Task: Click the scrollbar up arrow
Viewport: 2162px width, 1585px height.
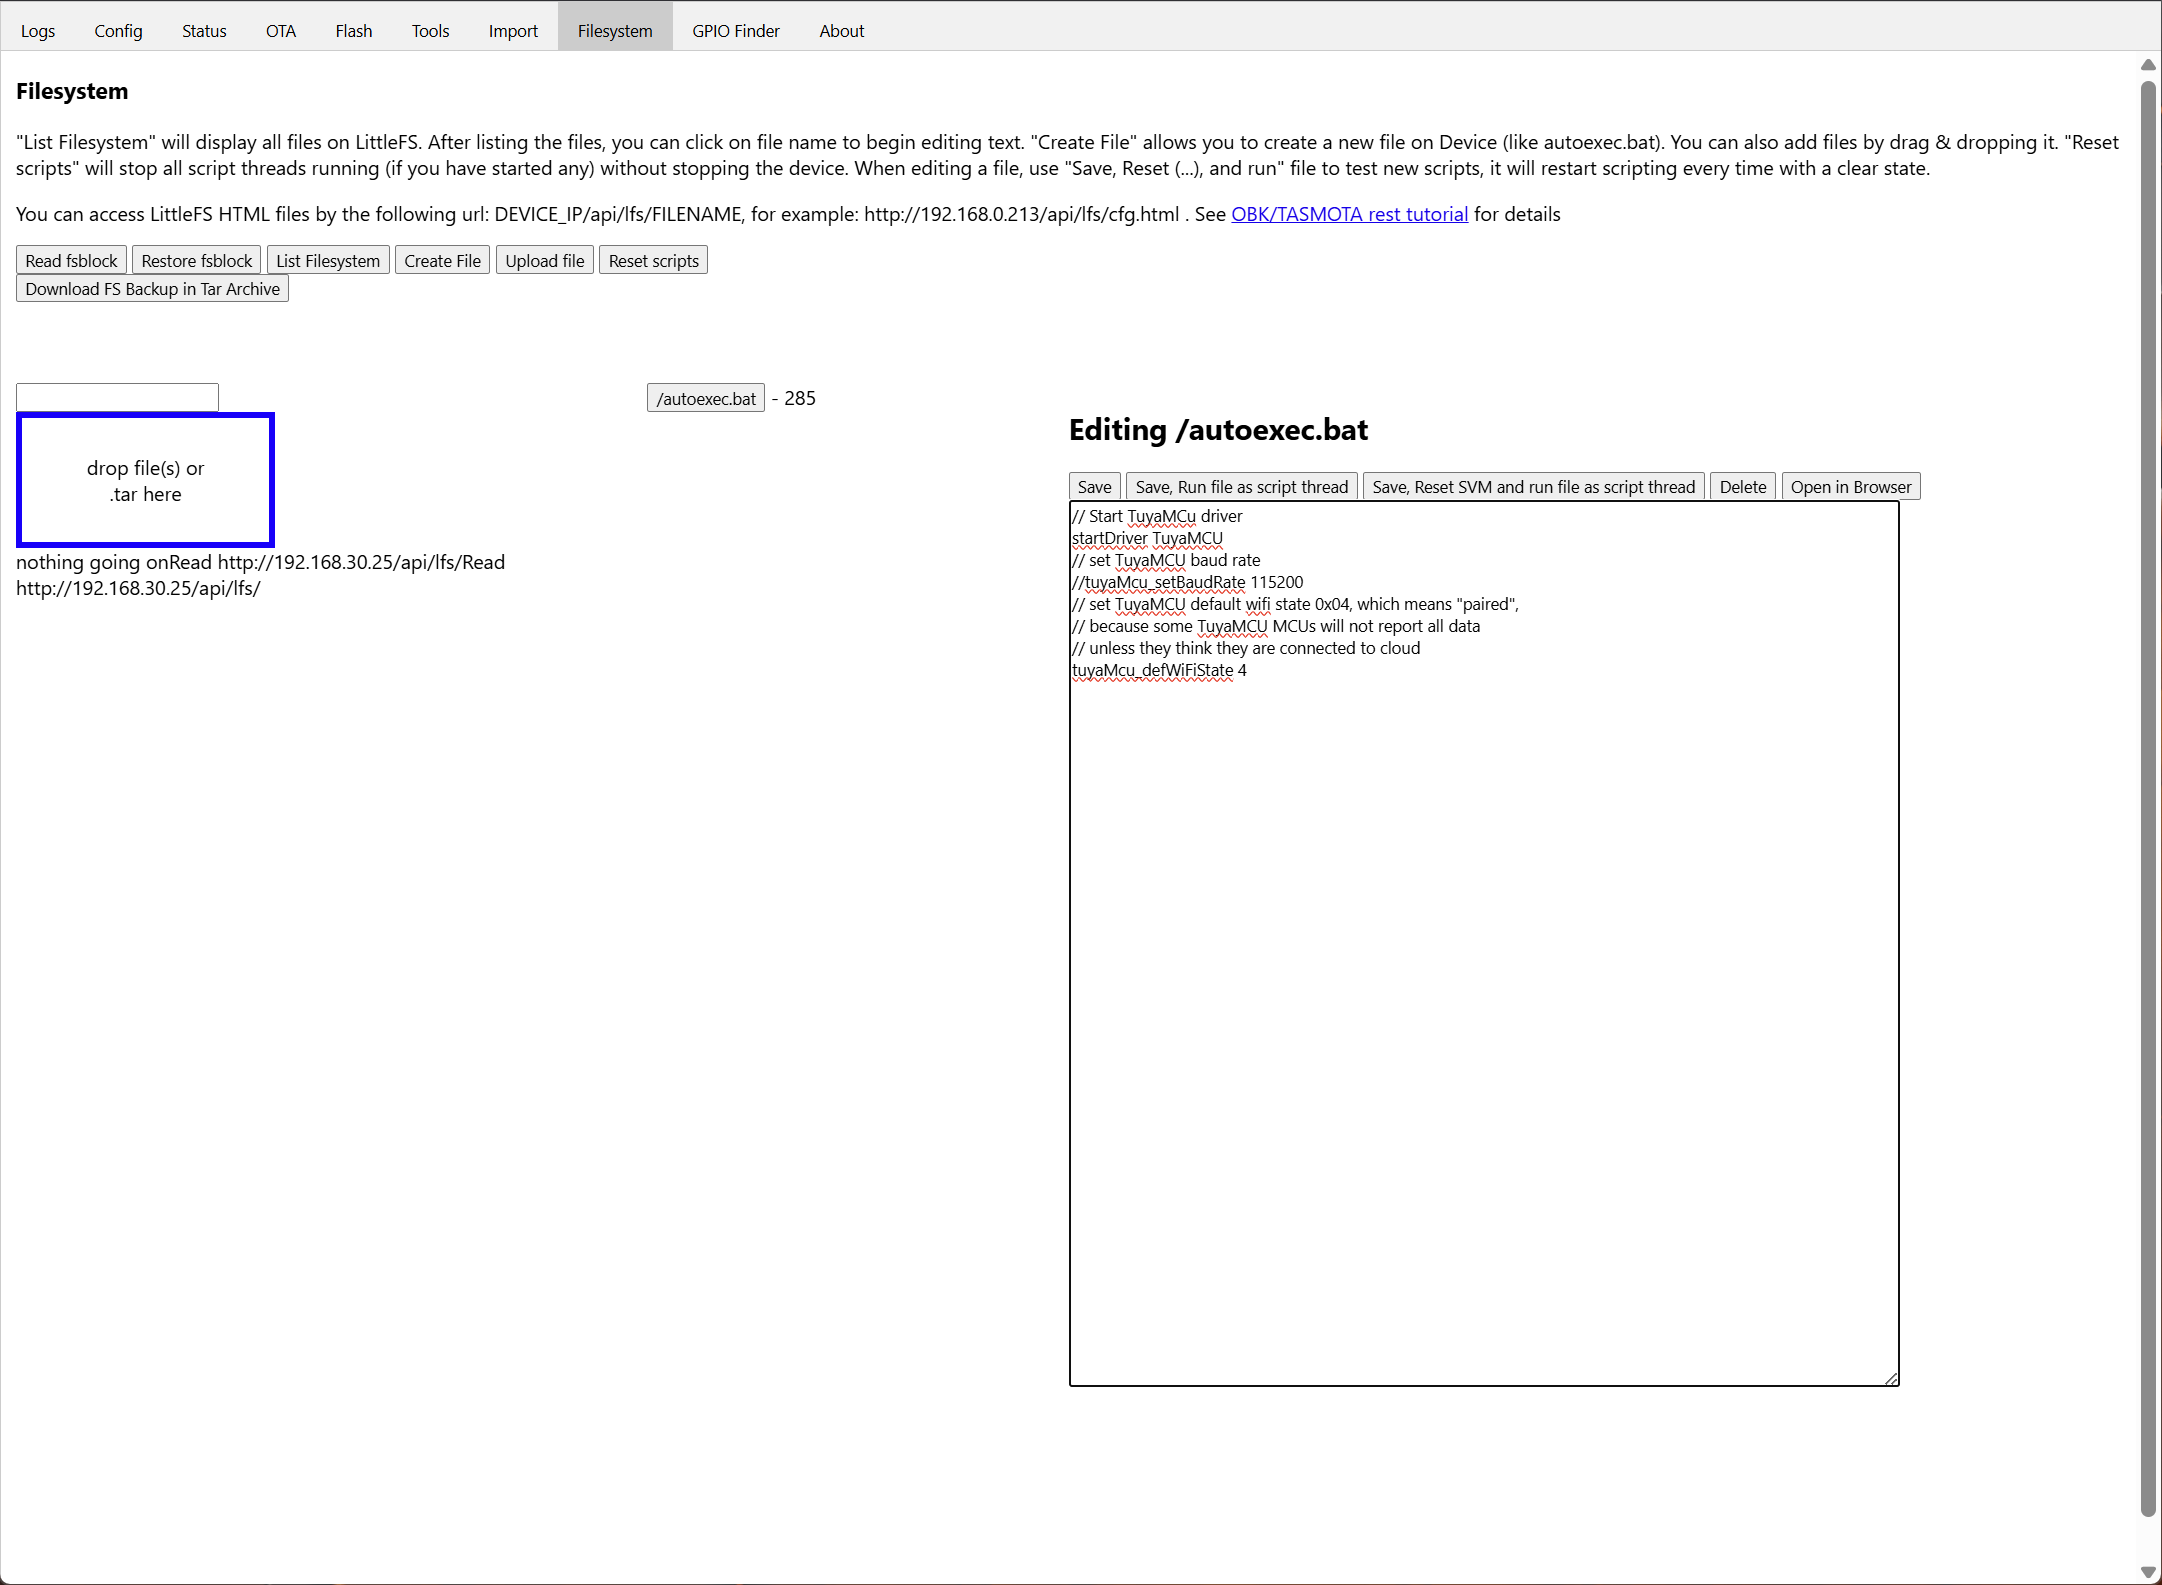Action: click(x=2148, y=65)
